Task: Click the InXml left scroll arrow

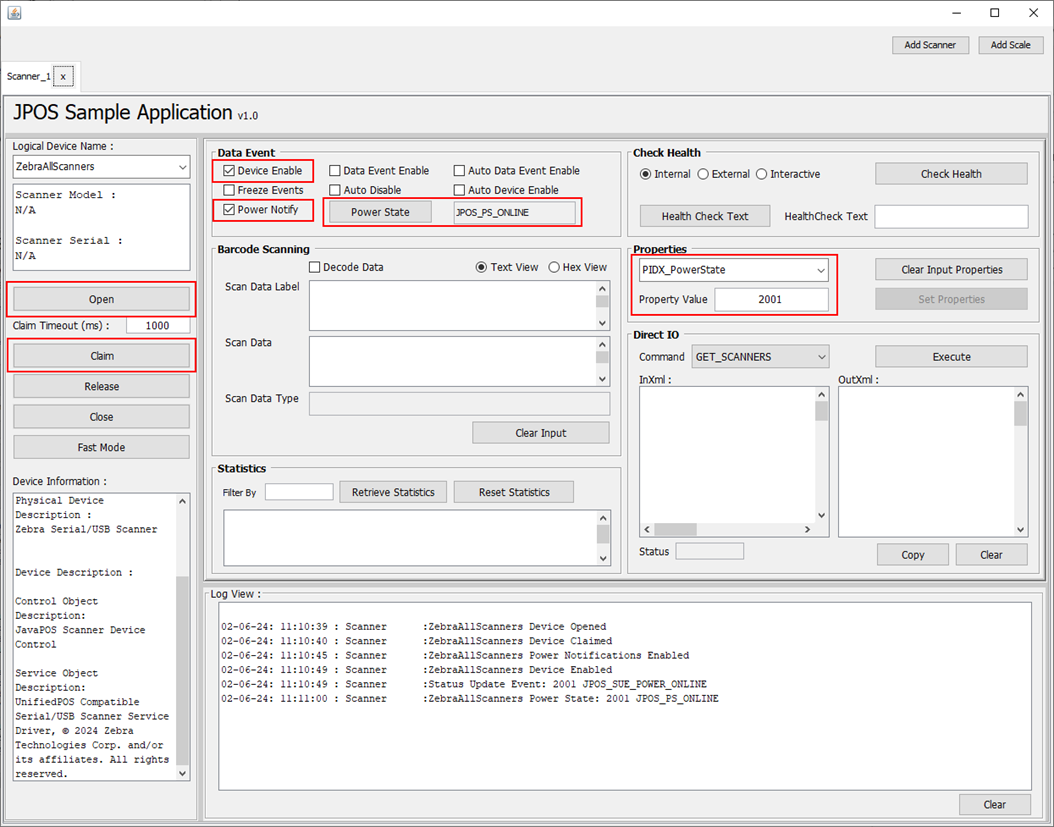Action: coord(647,530)
